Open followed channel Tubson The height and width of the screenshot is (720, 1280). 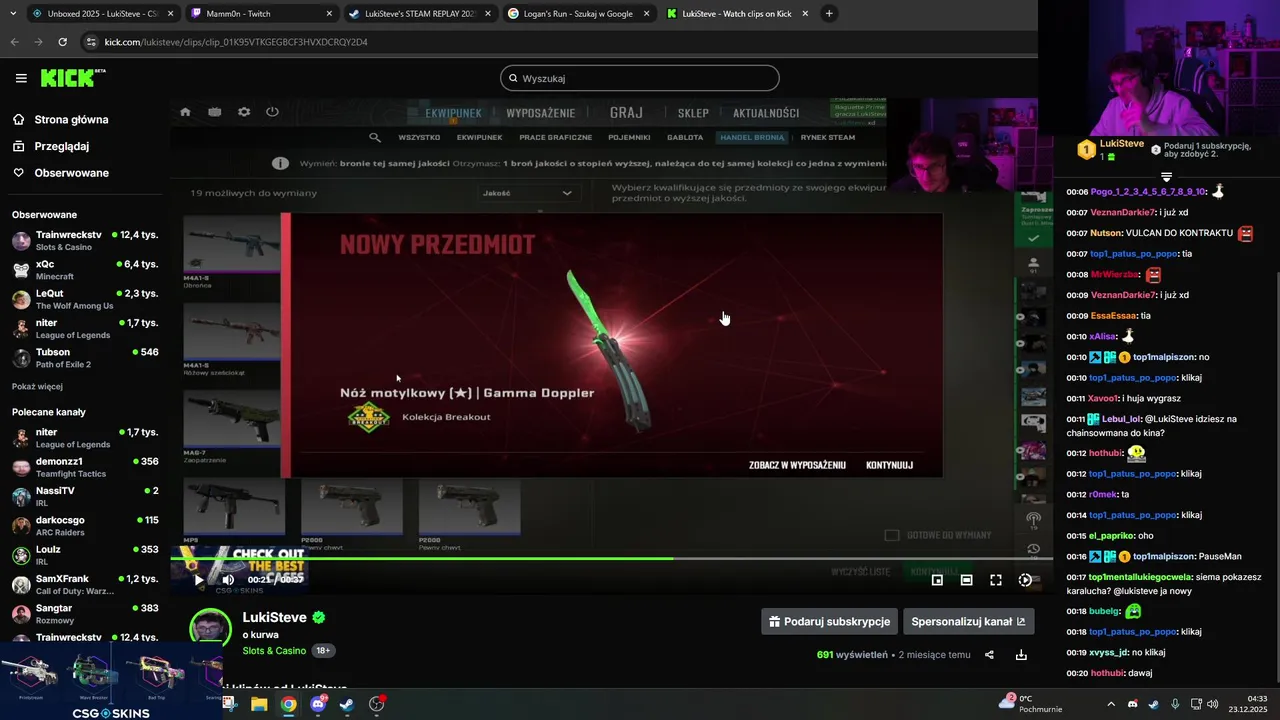(x=83, y=357)
